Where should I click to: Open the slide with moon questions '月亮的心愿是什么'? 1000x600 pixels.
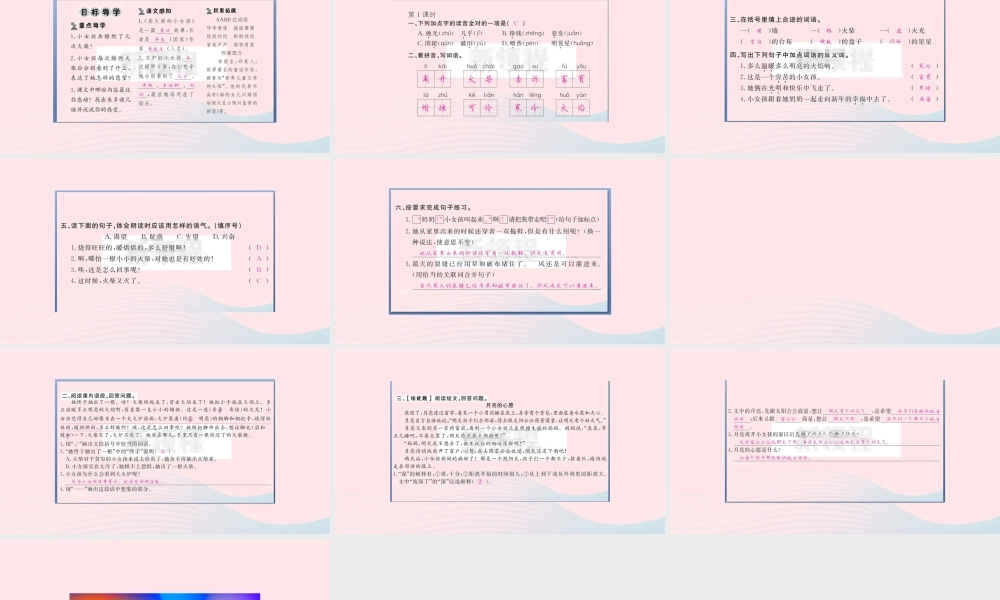[x=835, y=441]
